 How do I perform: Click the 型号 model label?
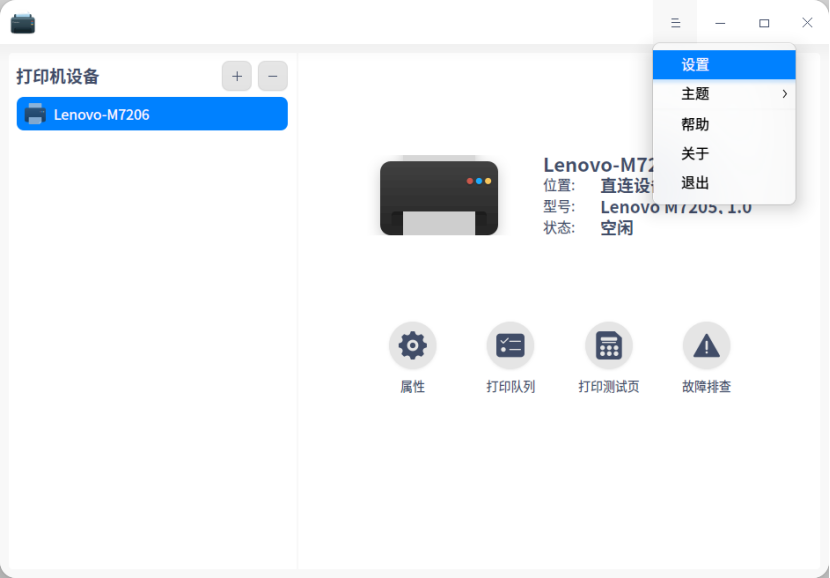coord(559,206)
